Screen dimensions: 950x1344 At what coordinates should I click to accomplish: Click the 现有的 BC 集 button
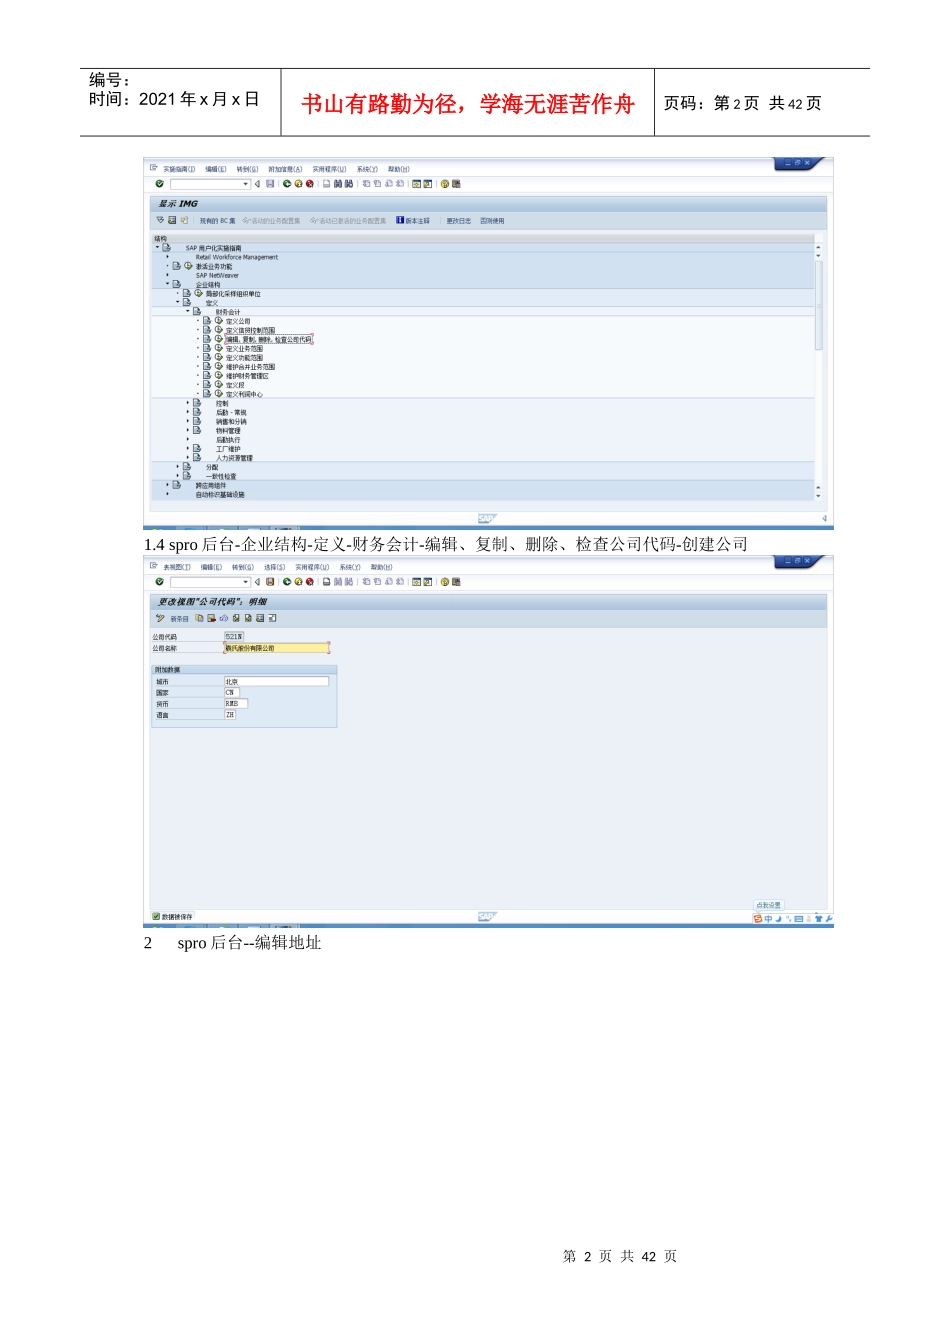217,221
